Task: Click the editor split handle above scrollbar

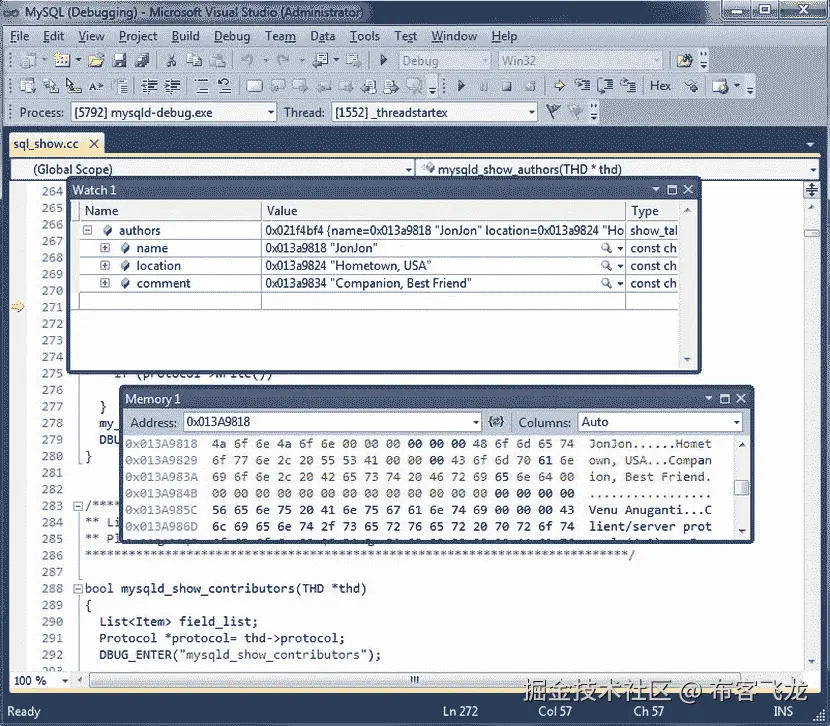Action: [811, 189]
